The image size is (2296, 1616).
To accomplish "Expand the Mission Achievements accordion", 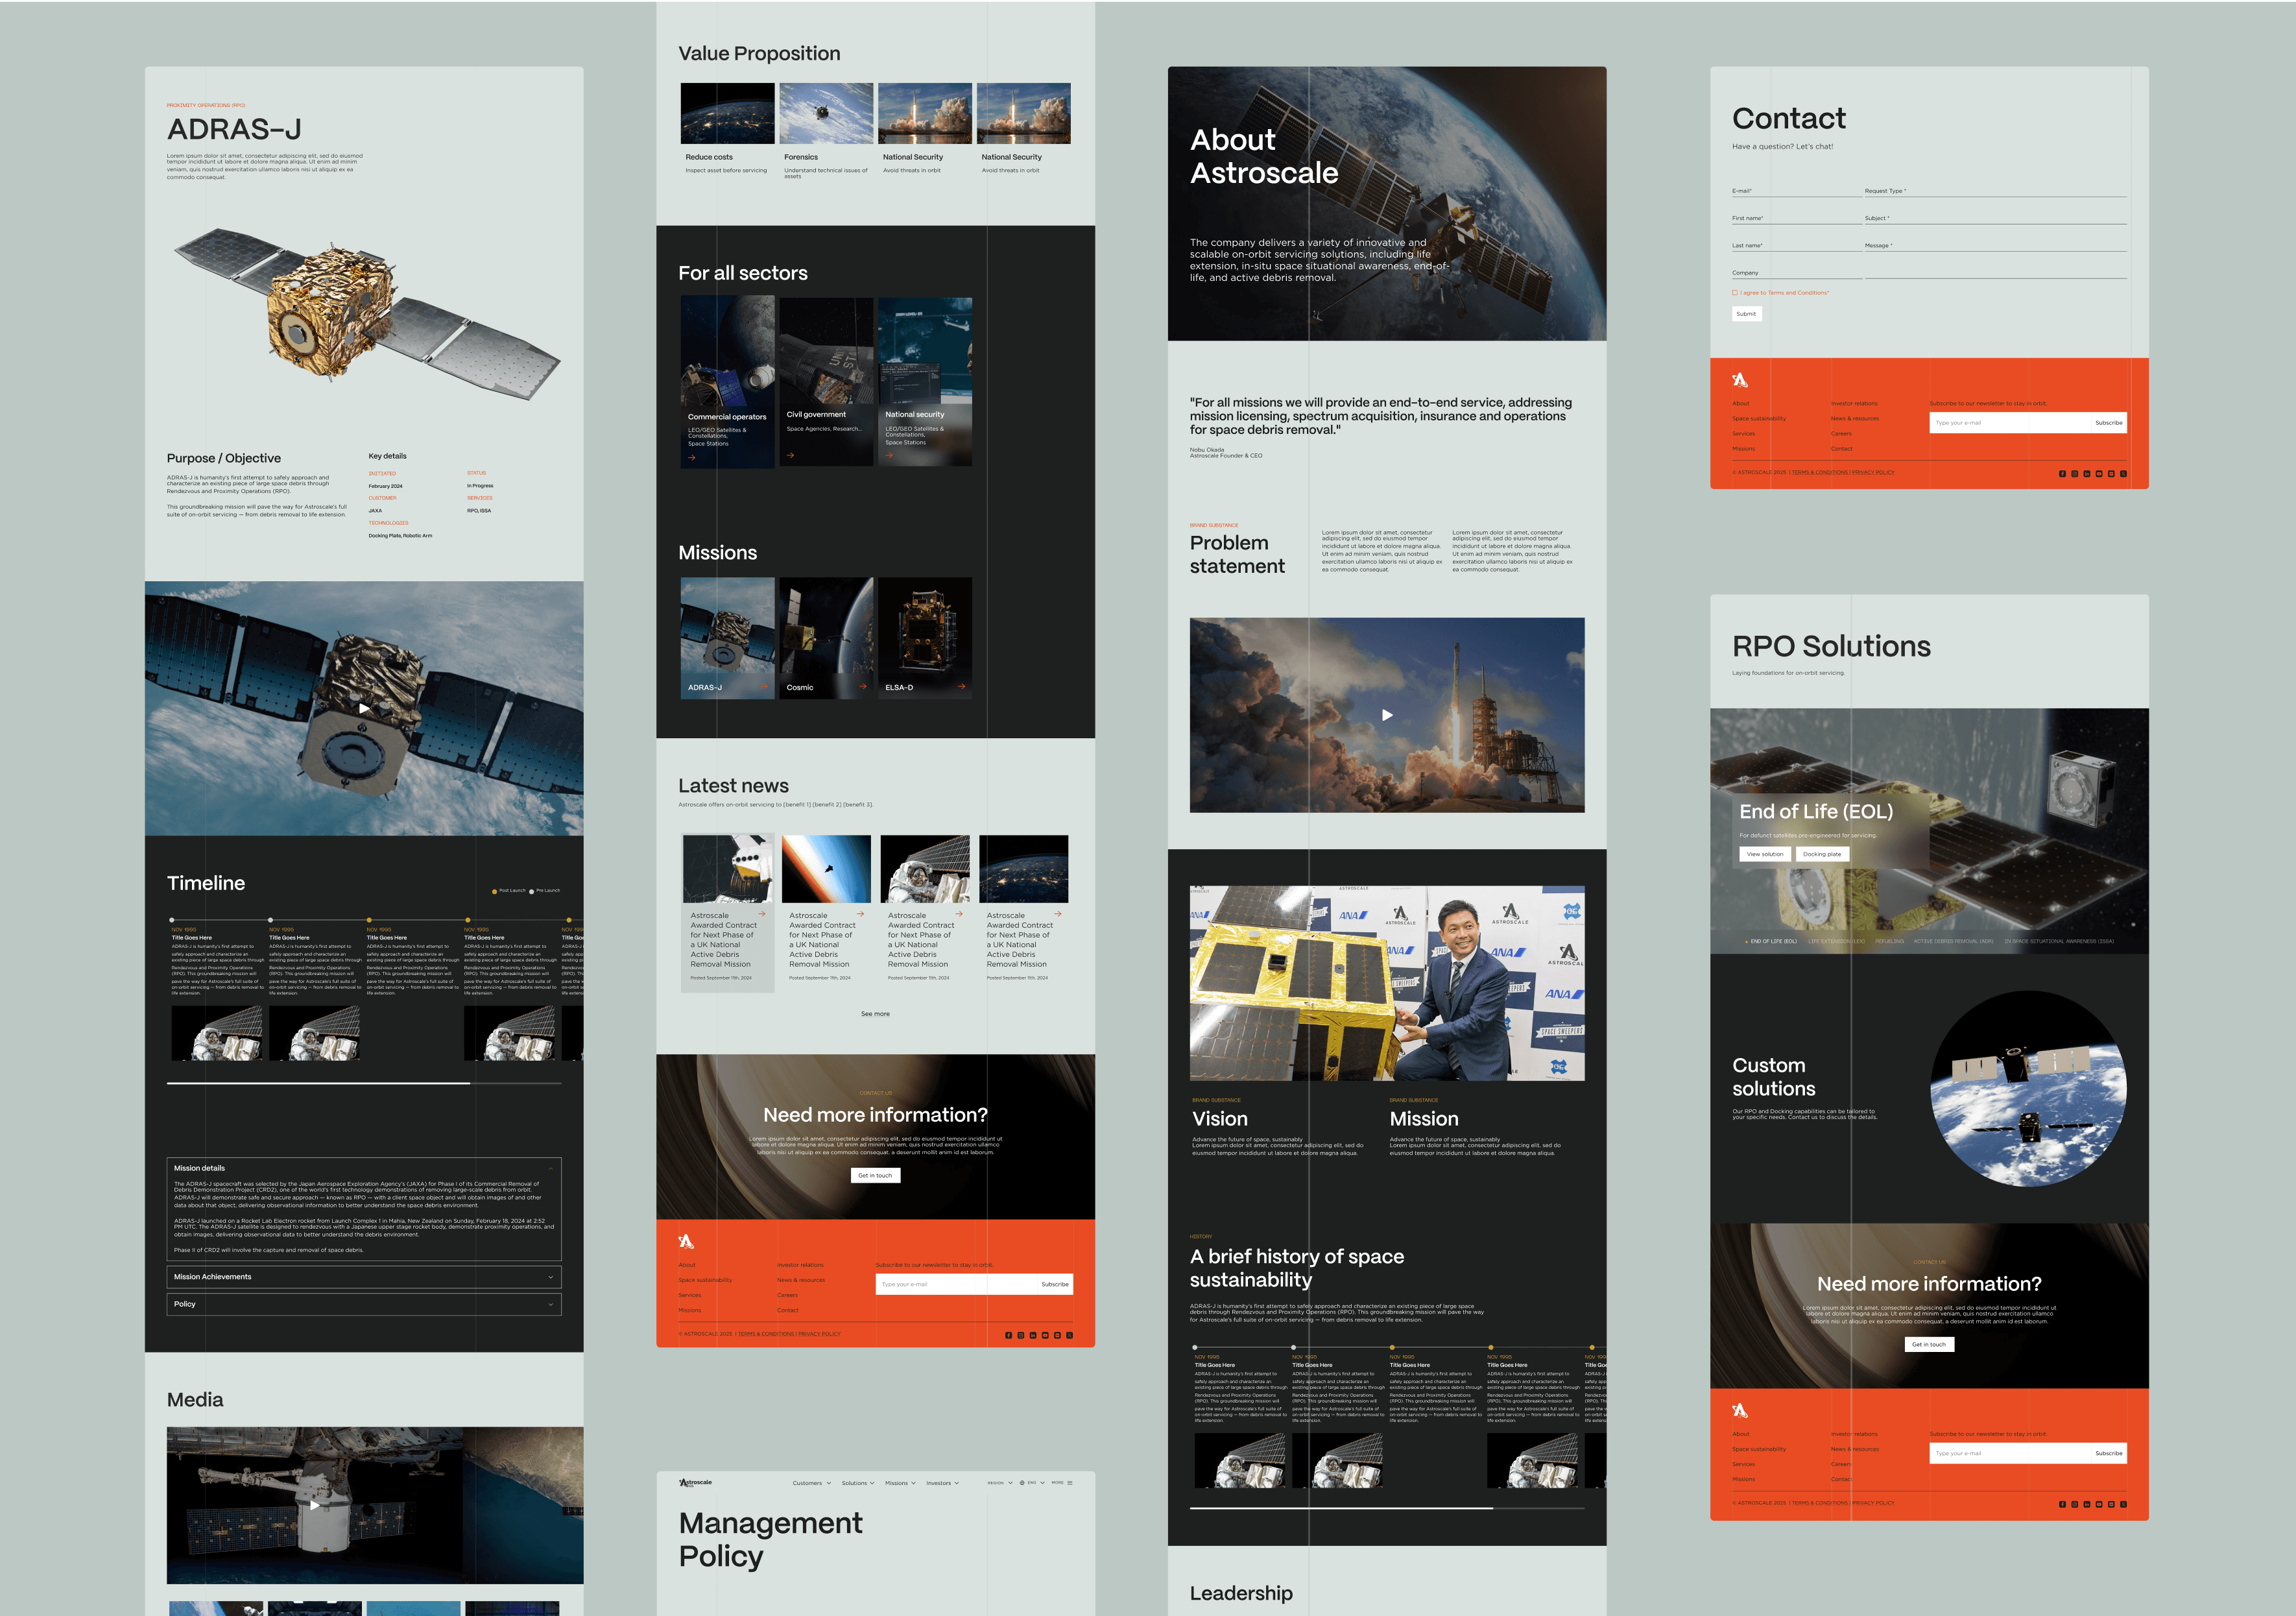I will (x=550, y=1277).
